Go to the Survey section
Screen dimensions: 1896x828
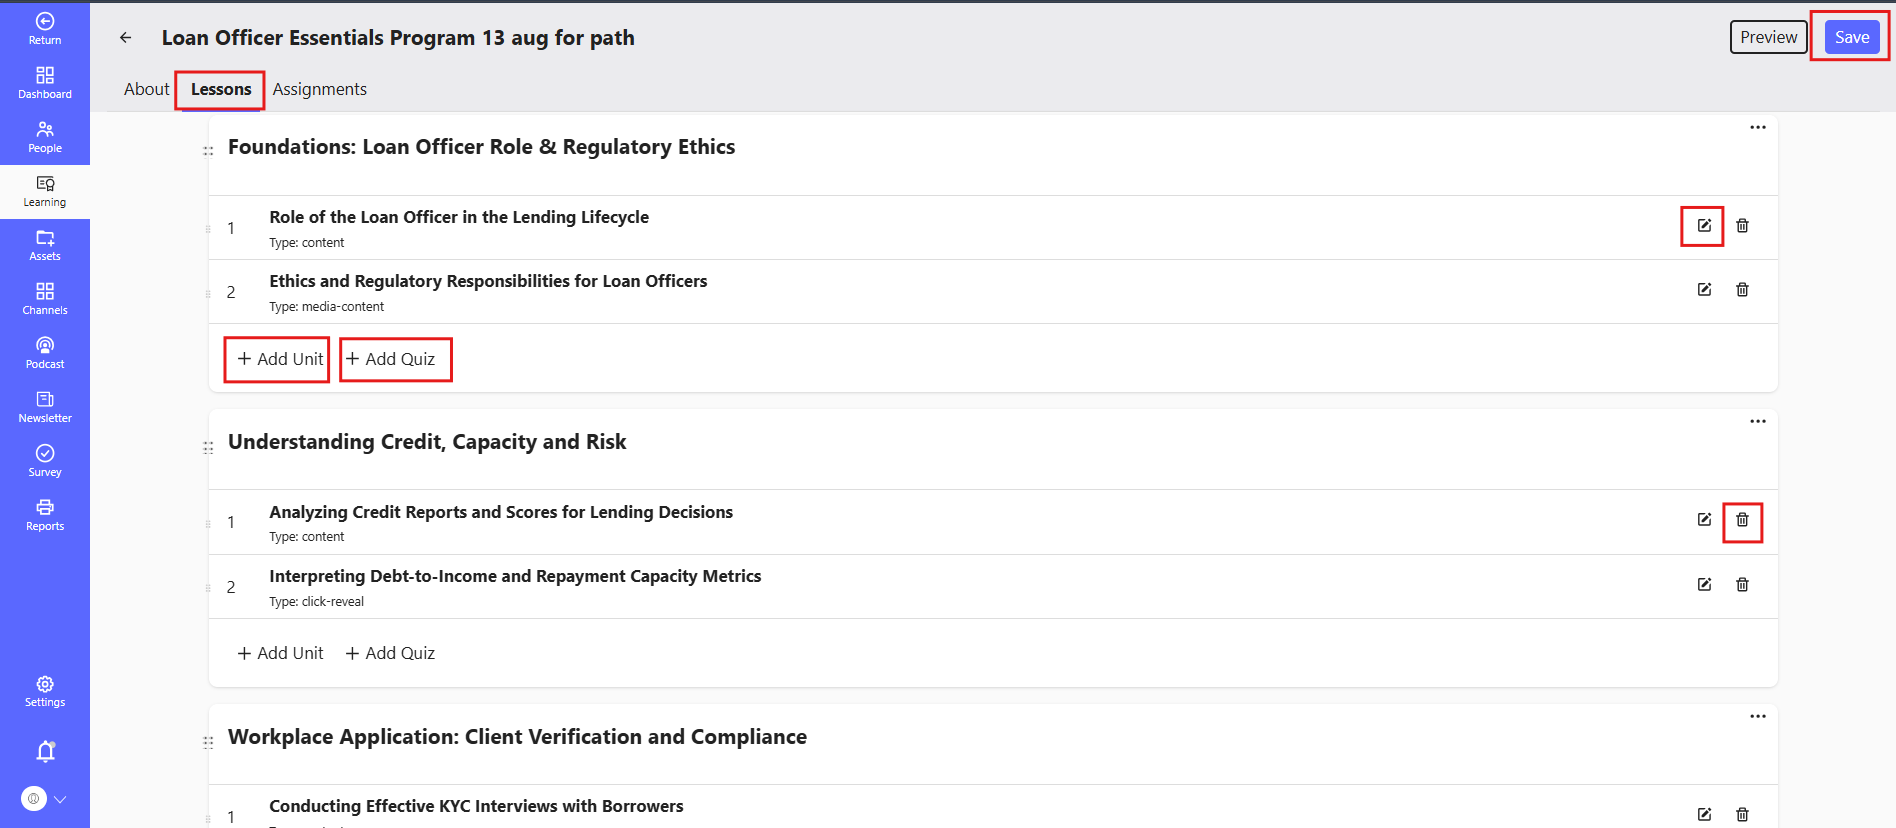click(x=45, y=461)
